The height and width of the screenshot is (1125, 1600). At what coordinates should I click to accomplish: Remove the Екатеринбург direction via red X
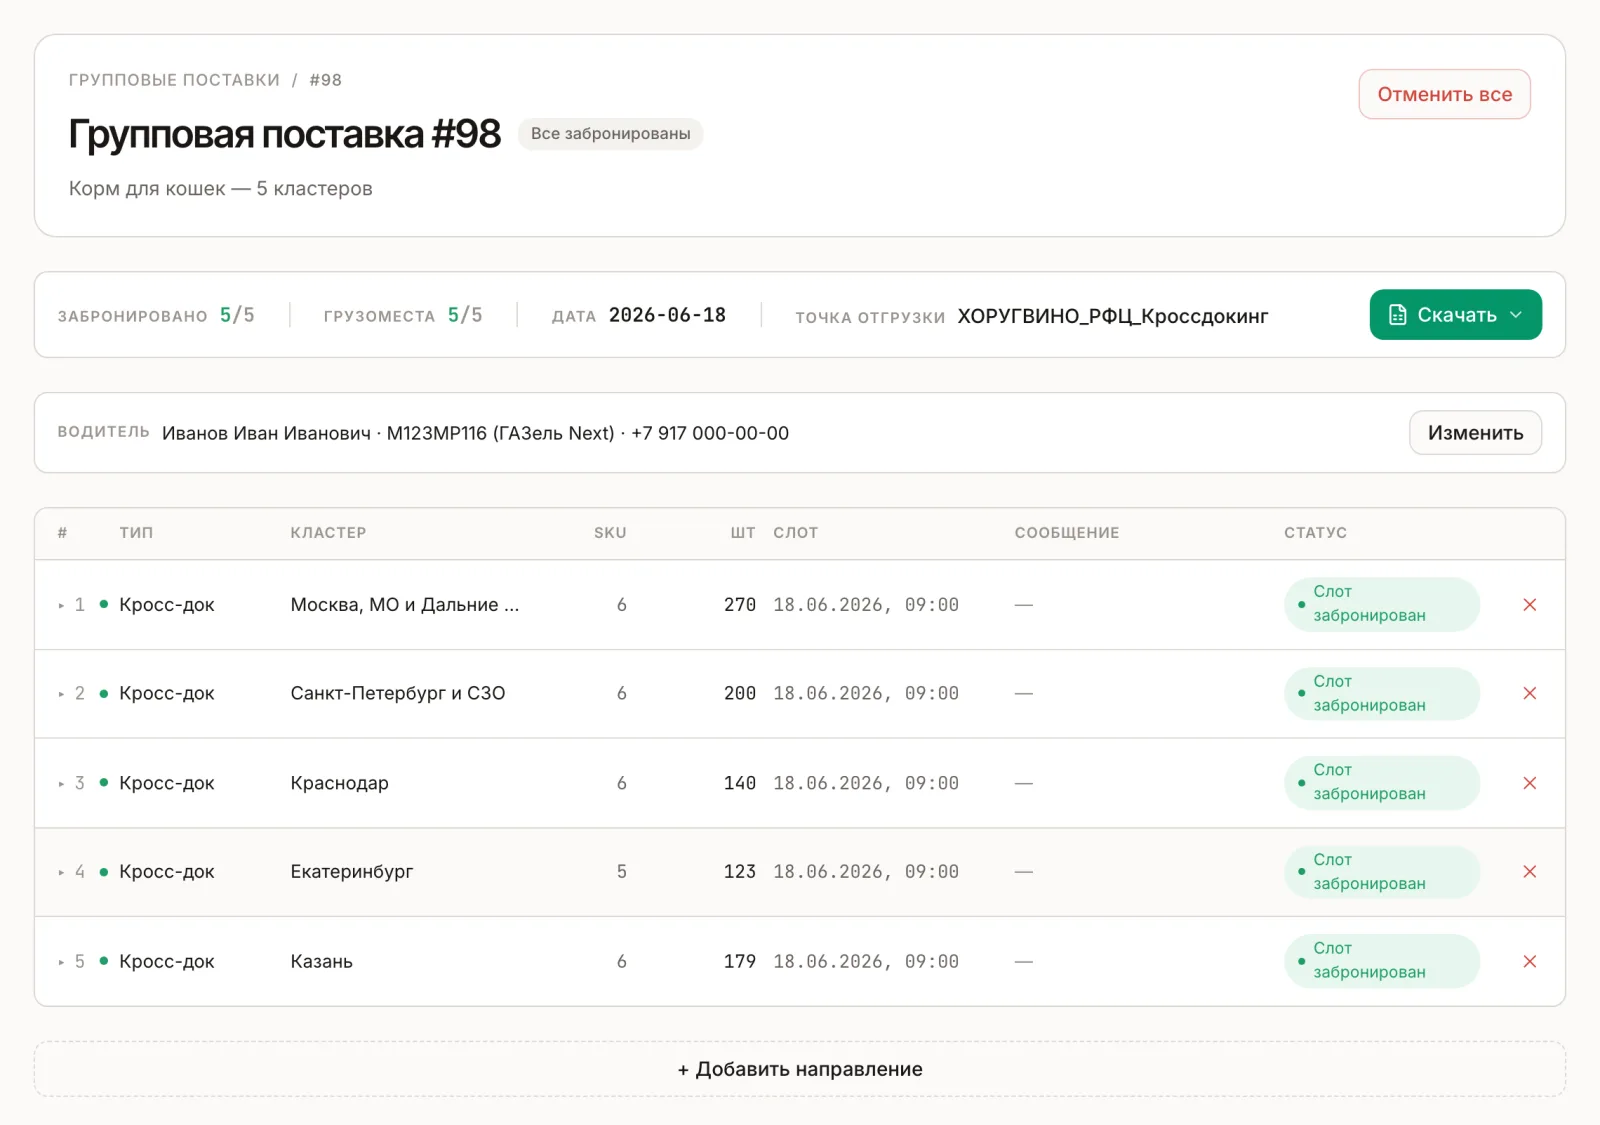click(1529, 872)
